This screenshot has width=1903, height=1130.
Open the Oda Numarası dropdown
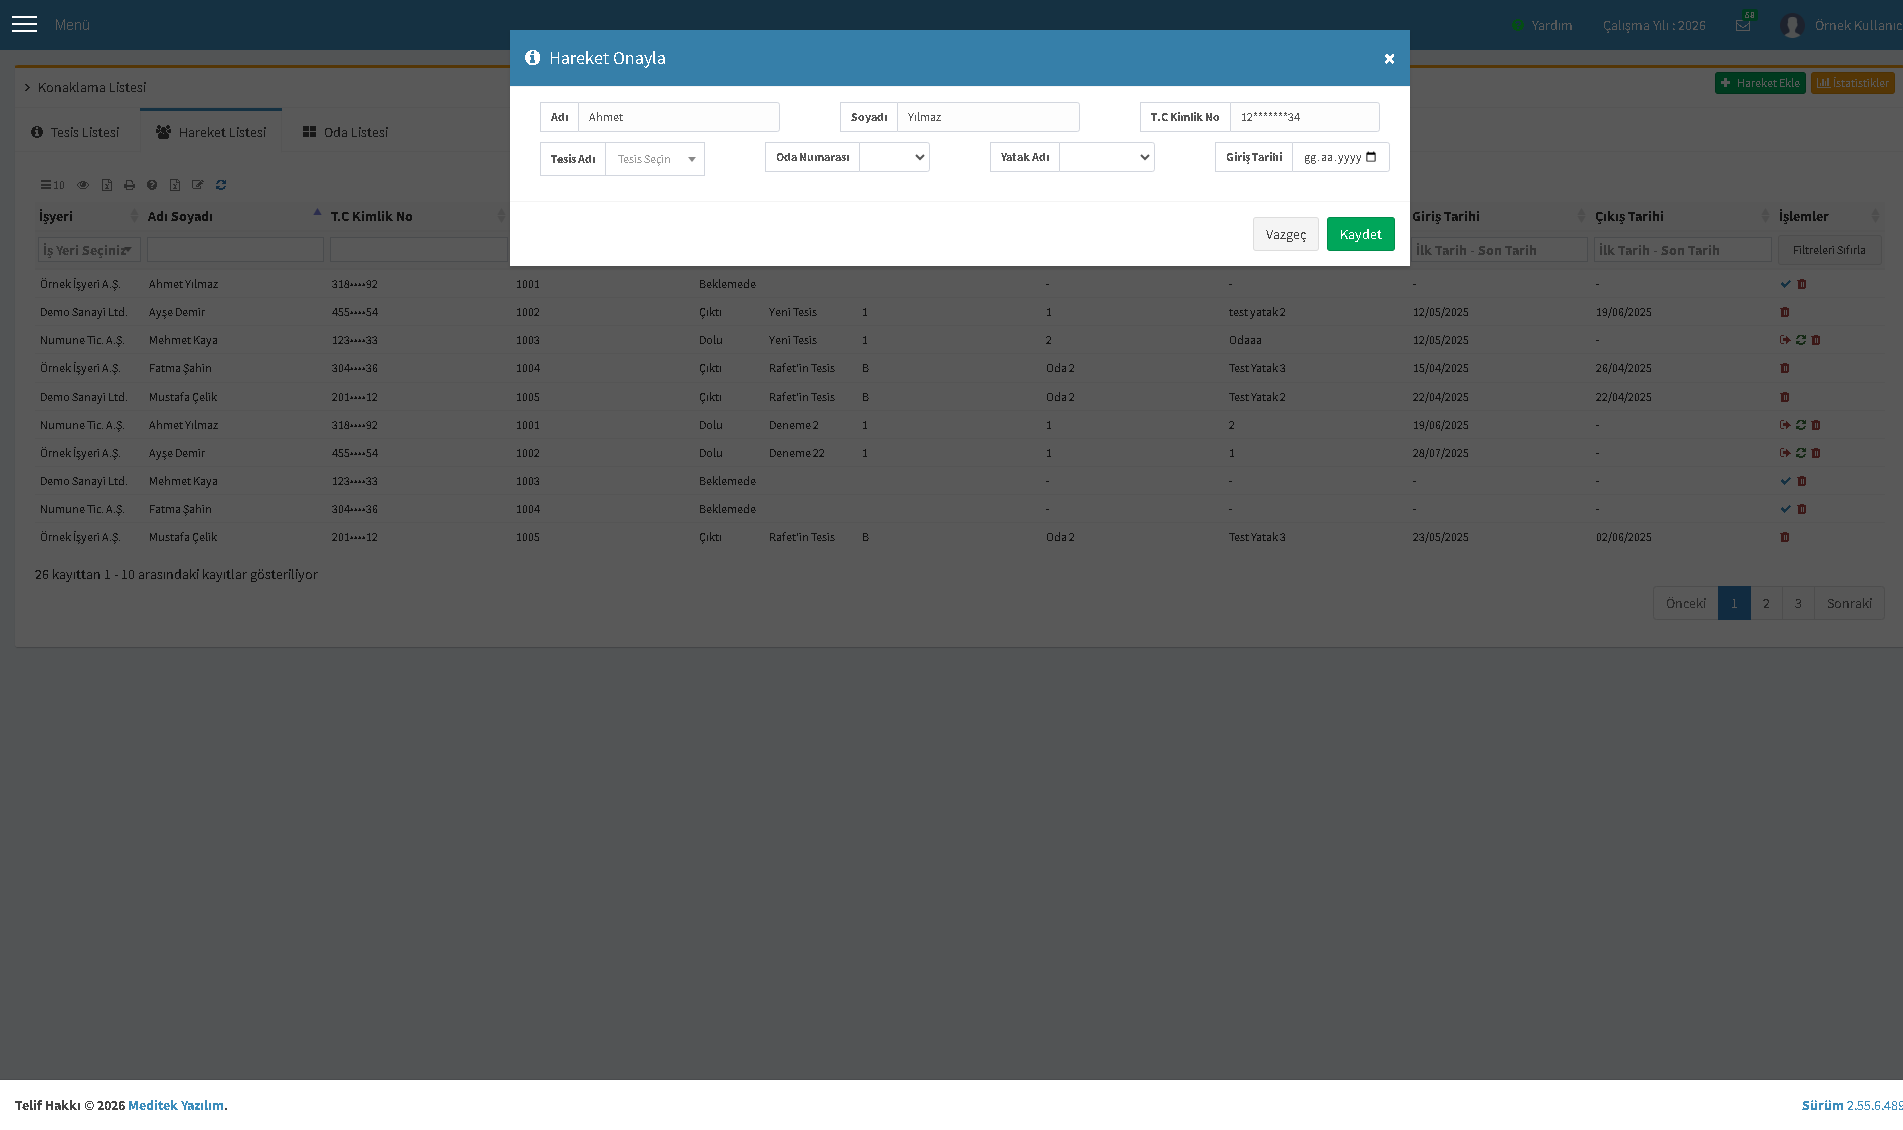[x=894, y=157]
